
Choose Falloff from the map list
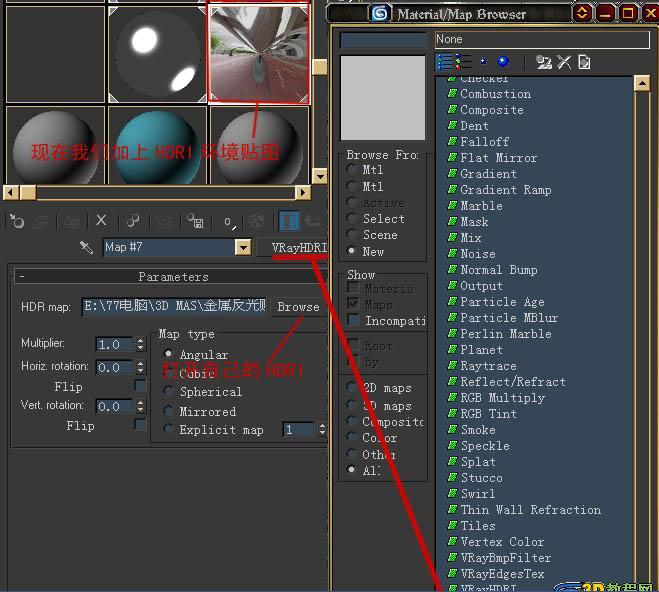point(484,142)
